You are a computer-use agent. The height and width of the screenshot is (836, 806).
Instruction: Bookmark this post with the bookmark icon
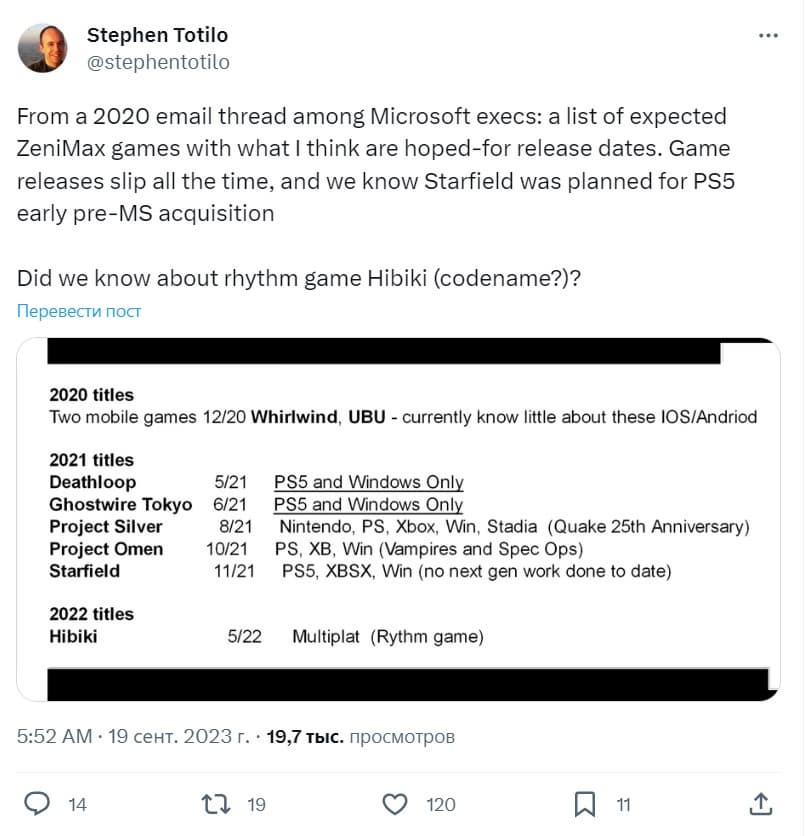pos(585,803)
